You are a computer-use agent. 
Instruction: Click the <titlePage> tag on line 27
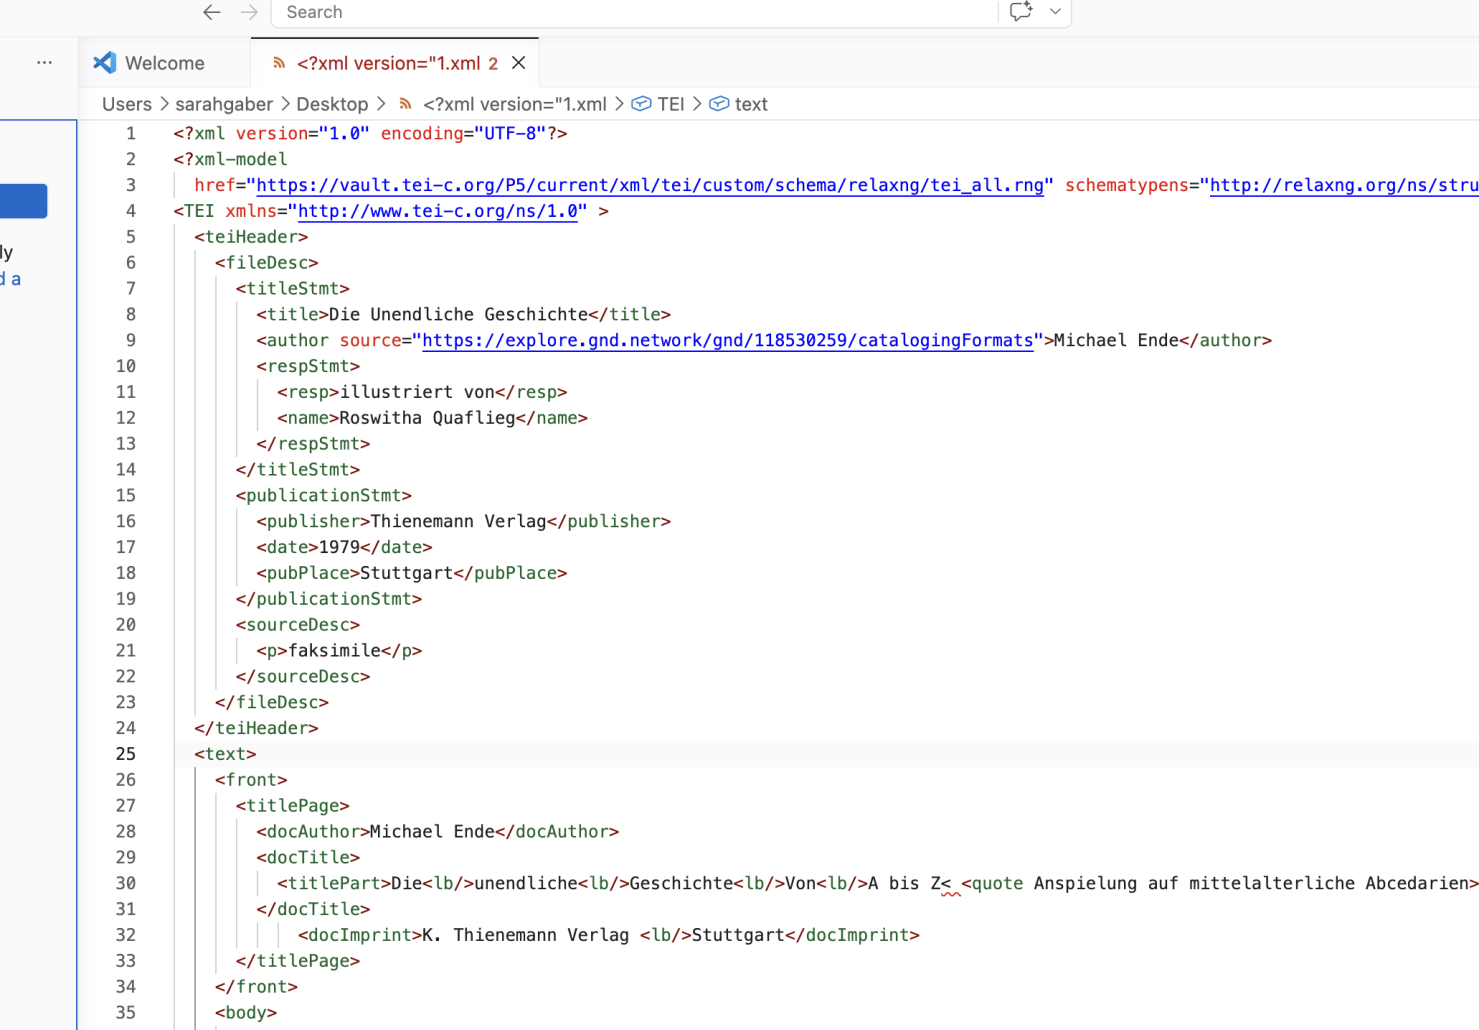click(x=293, y=805)
